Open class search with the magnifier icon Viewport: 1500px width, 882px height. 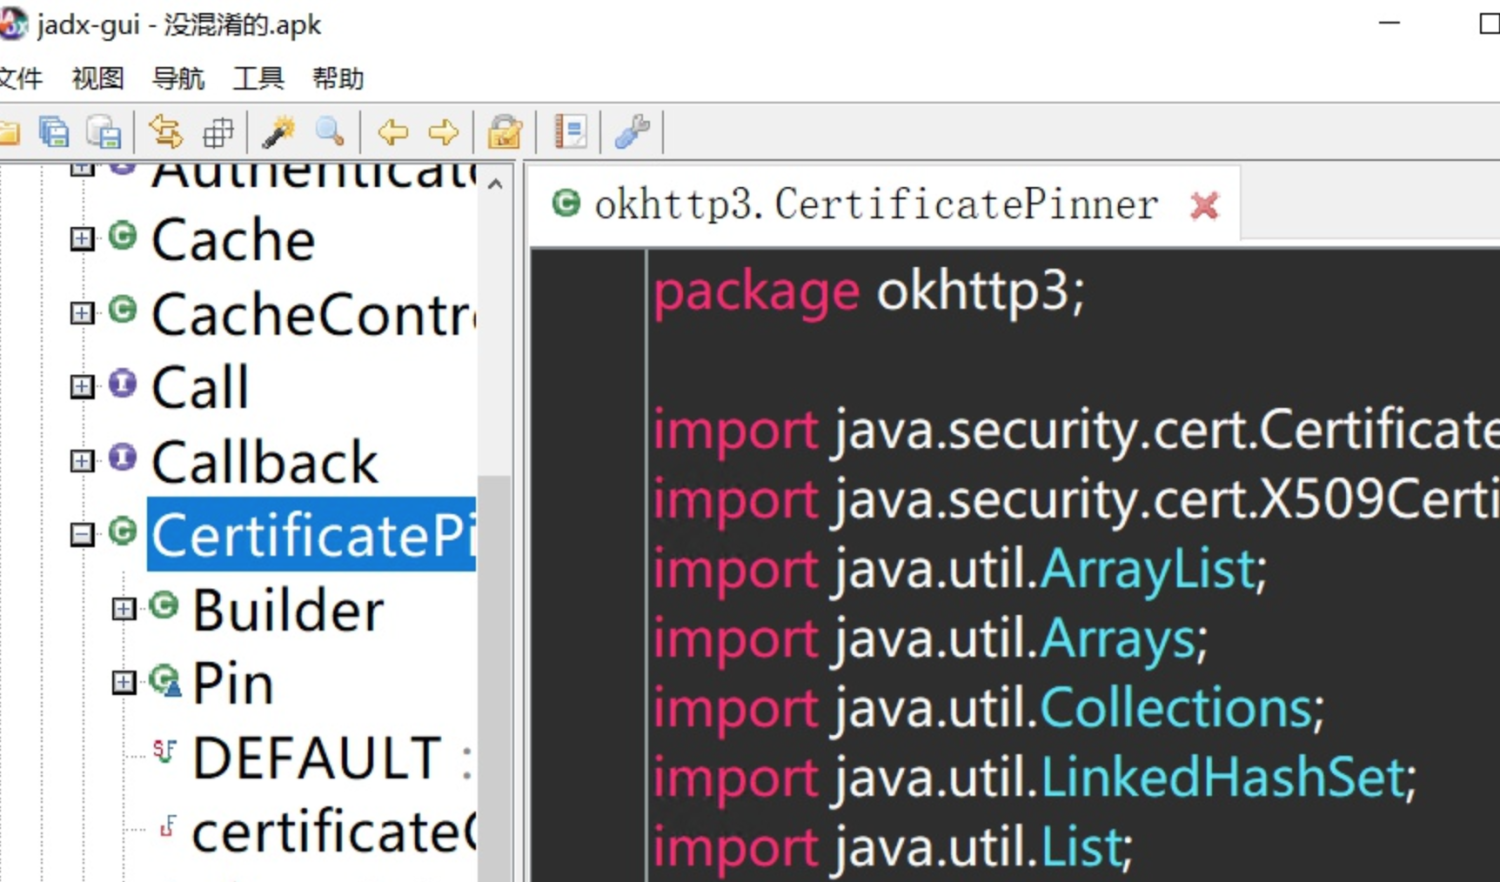330,132
